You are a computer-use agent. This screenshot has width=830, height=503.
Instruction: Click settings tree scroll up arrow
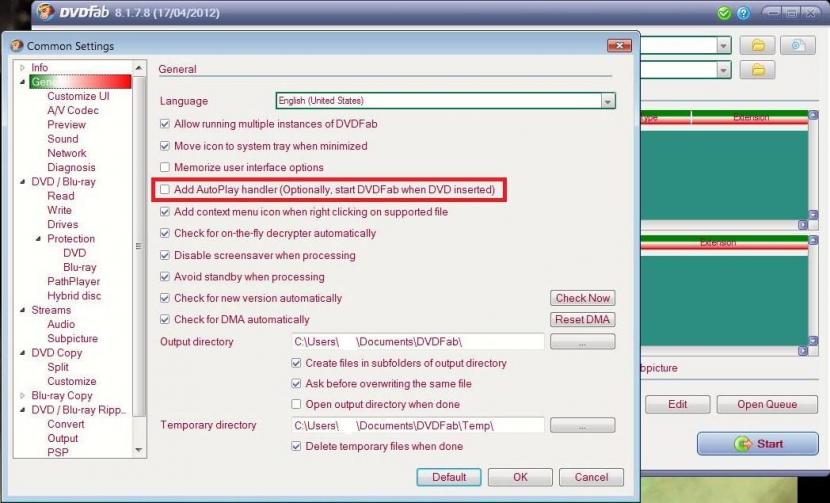click(x=139, y=68)
